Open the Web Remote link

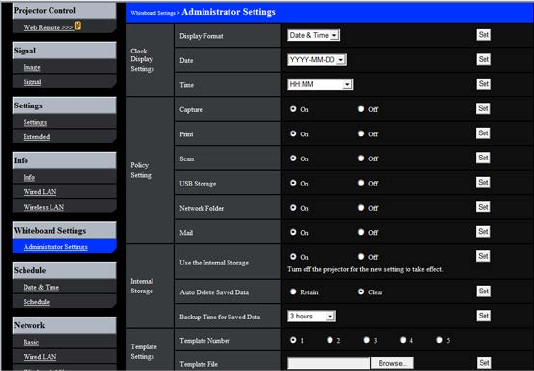48,28
